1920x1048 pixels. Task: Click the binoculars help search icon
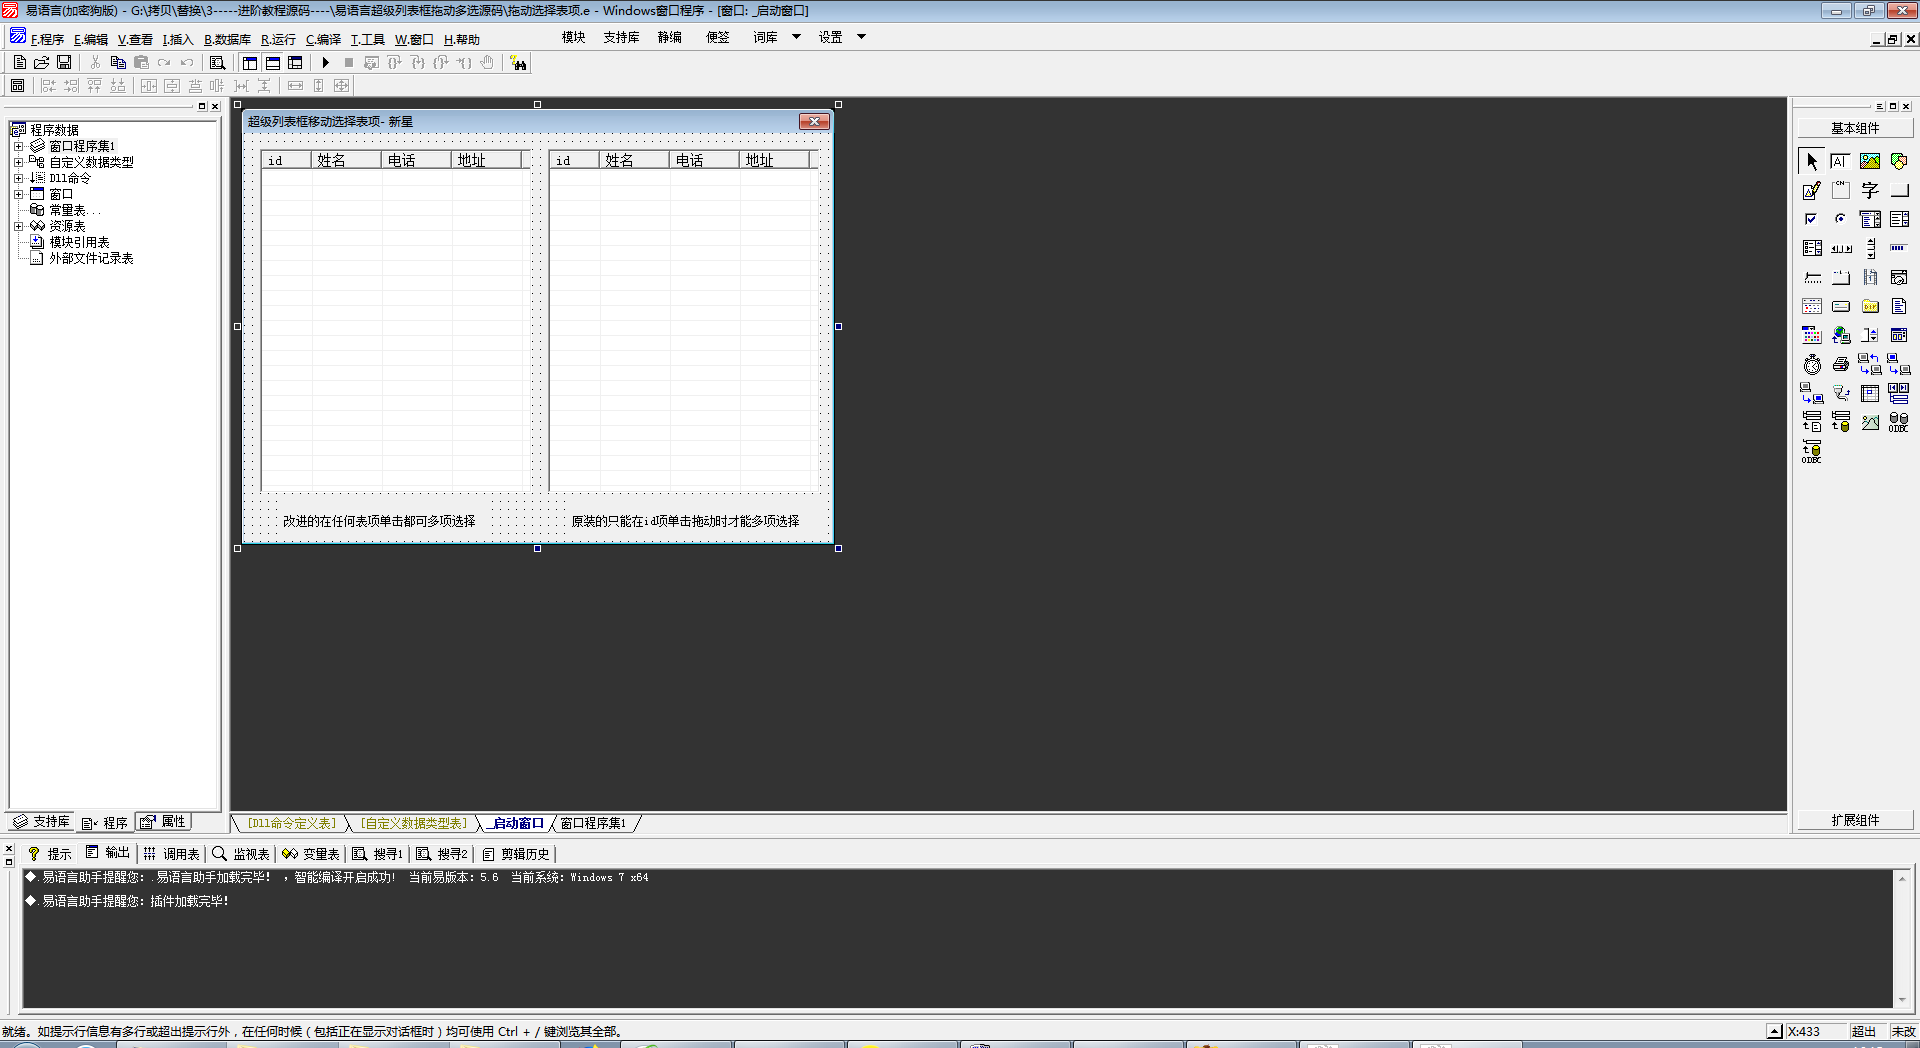pyautogui.click(x=518, y=63)
